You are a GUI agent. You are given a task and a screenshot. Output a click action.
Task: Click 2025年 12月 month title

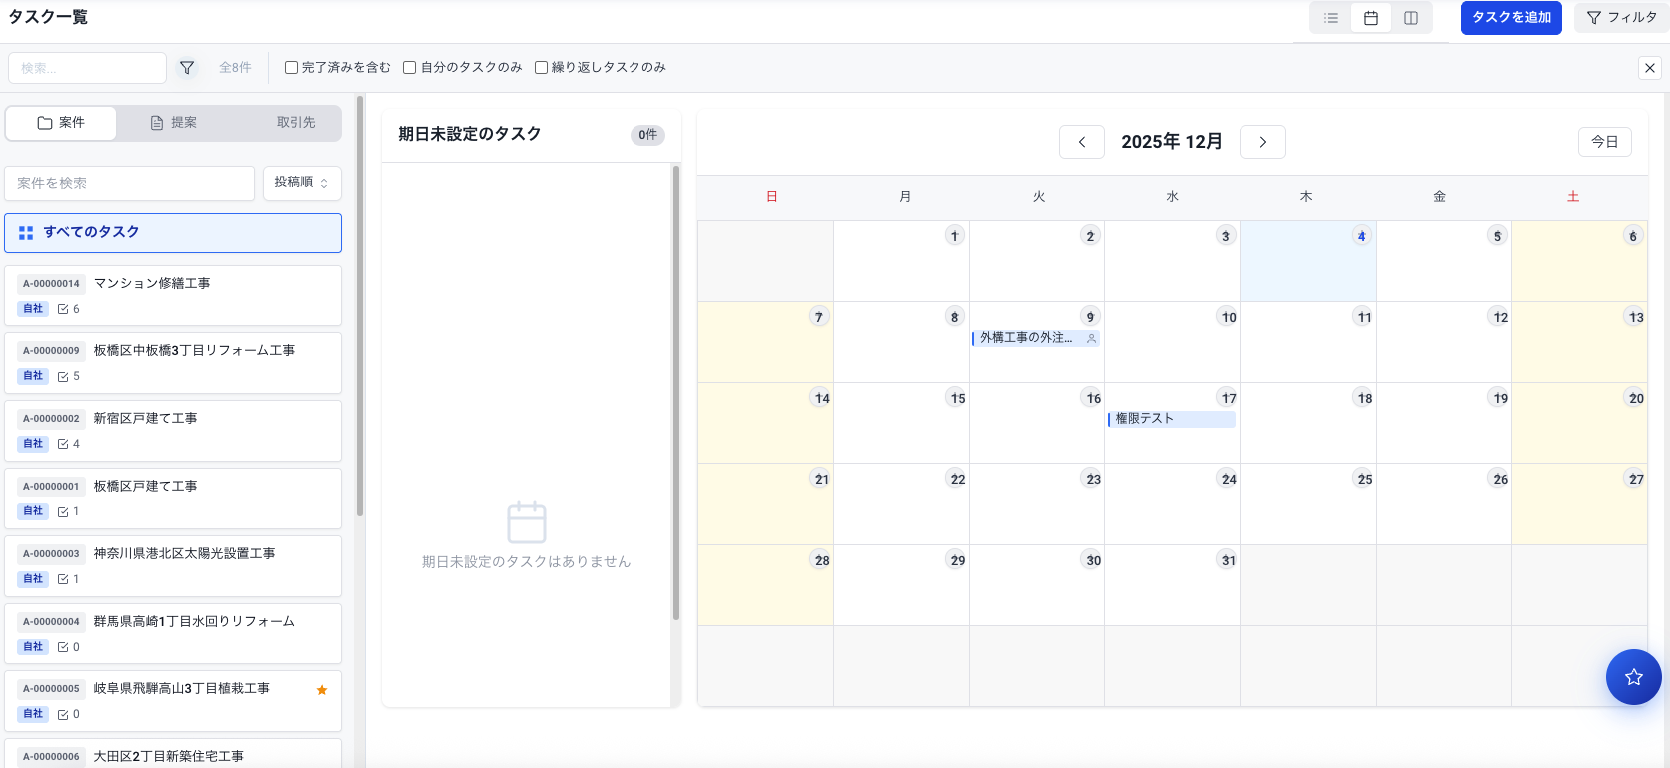1172,142
